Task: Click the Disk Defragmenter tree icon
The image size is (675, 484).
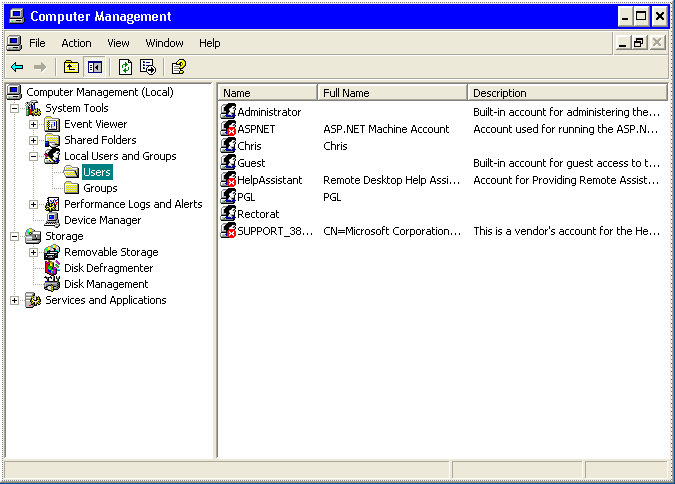Action: 52,268
